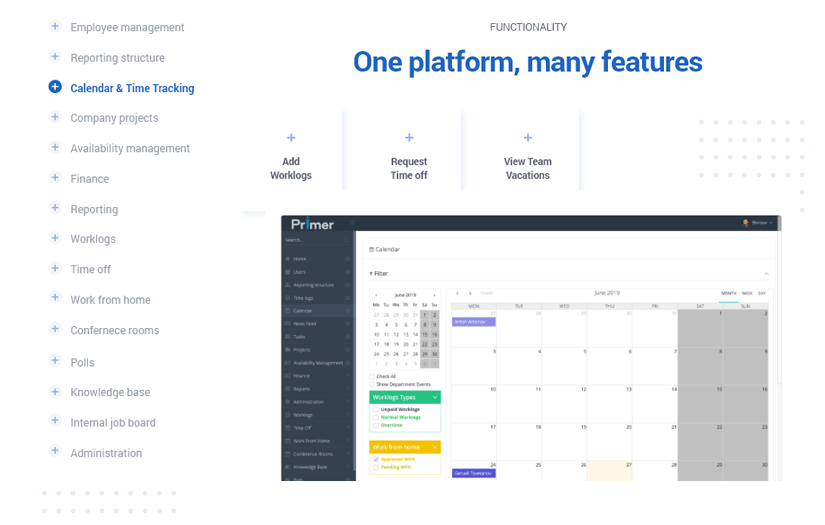Go to next month in mini calendar
This screenshot has width=825, height=525.
pyautogui.click(x=434, y=295)
